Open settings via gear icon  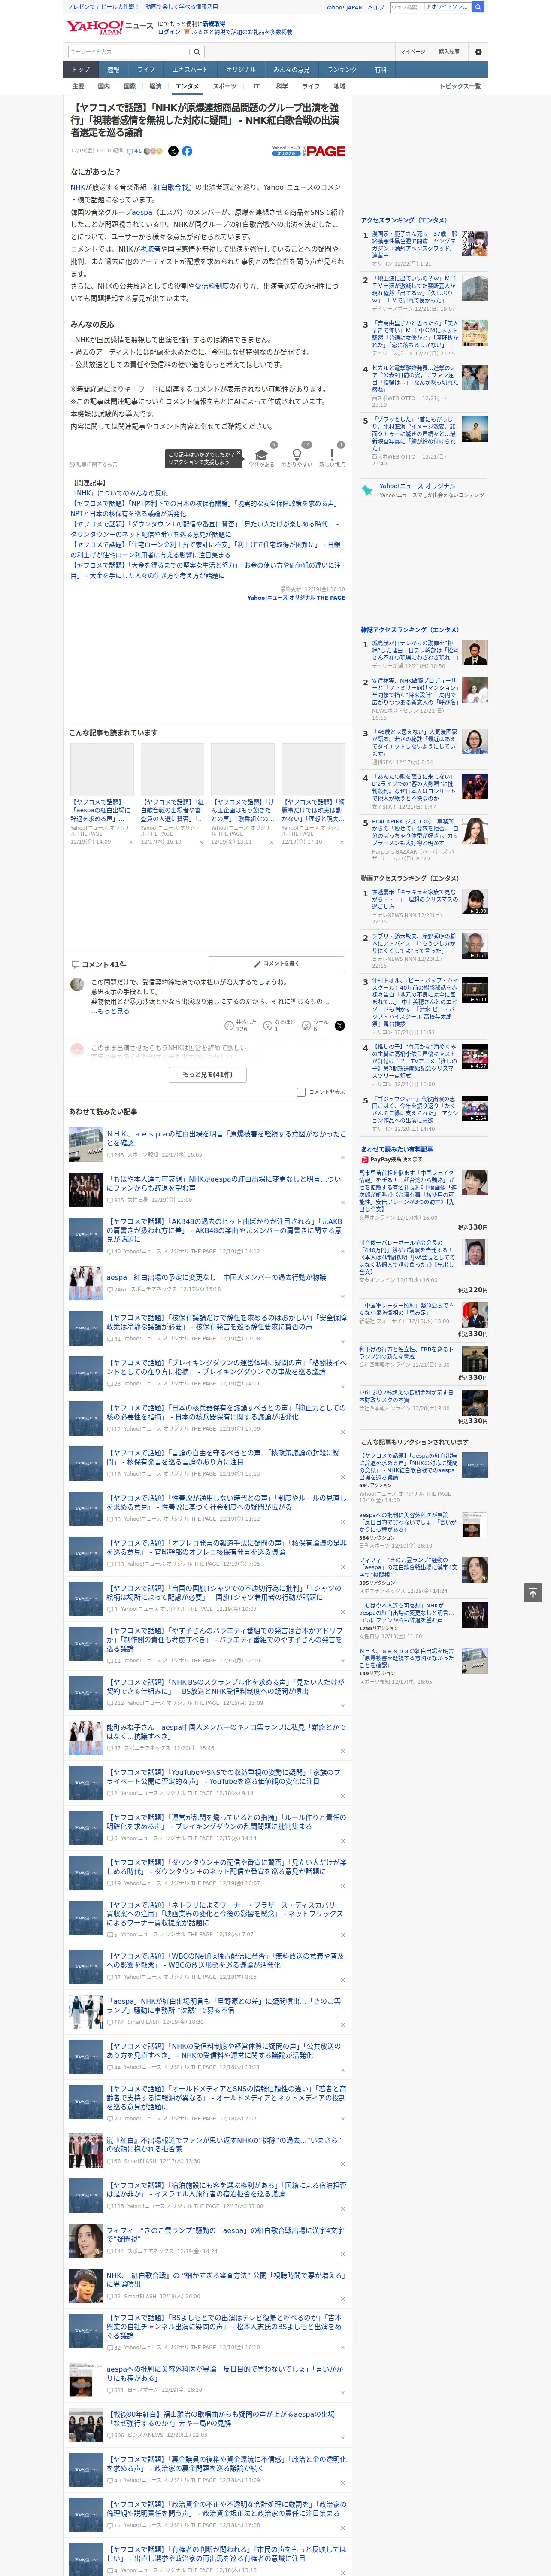point(478,52)
